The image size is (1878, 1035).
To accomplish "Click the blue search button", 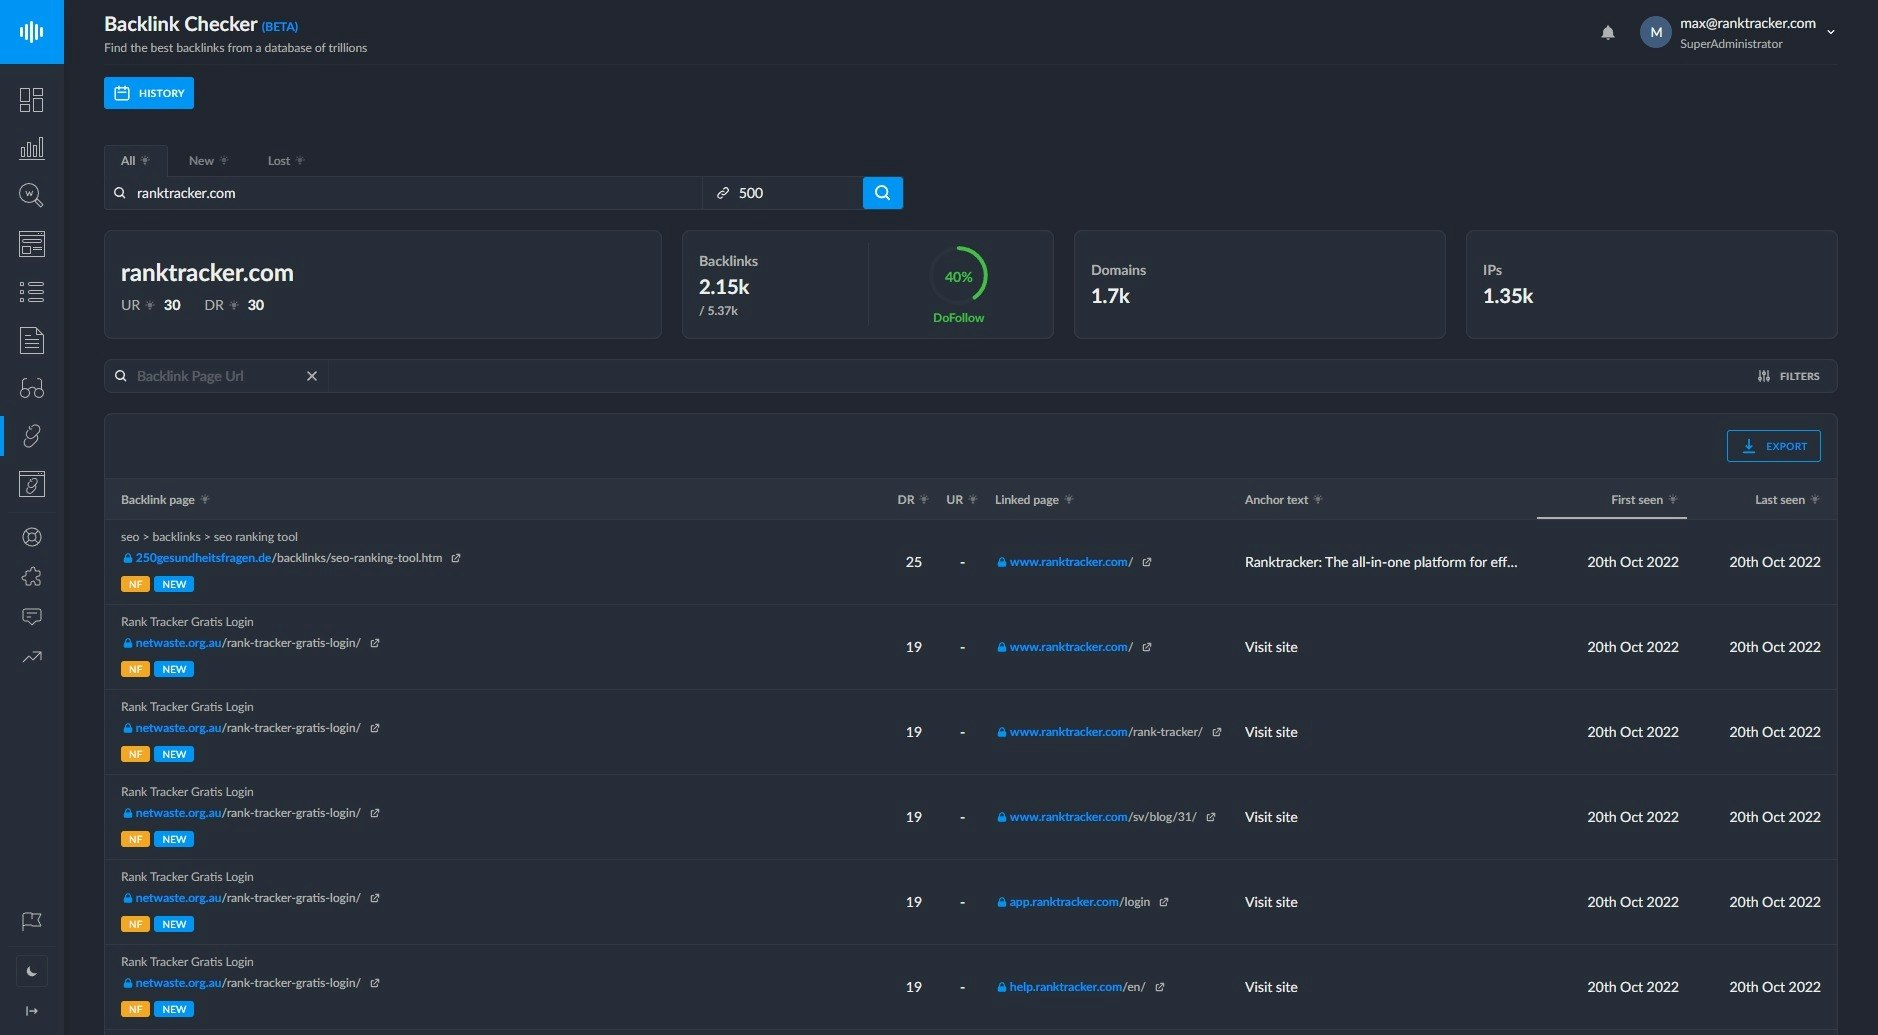I will pyautogui.click(x=883, y=193).
